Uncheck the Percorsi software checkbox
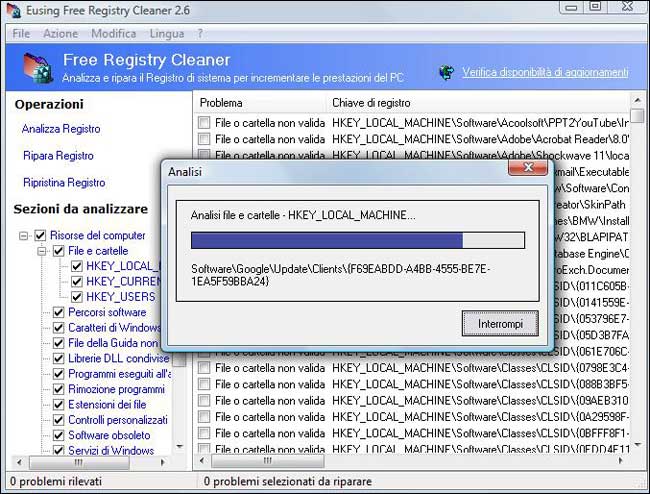650x494 pixels. click(58, 313)
